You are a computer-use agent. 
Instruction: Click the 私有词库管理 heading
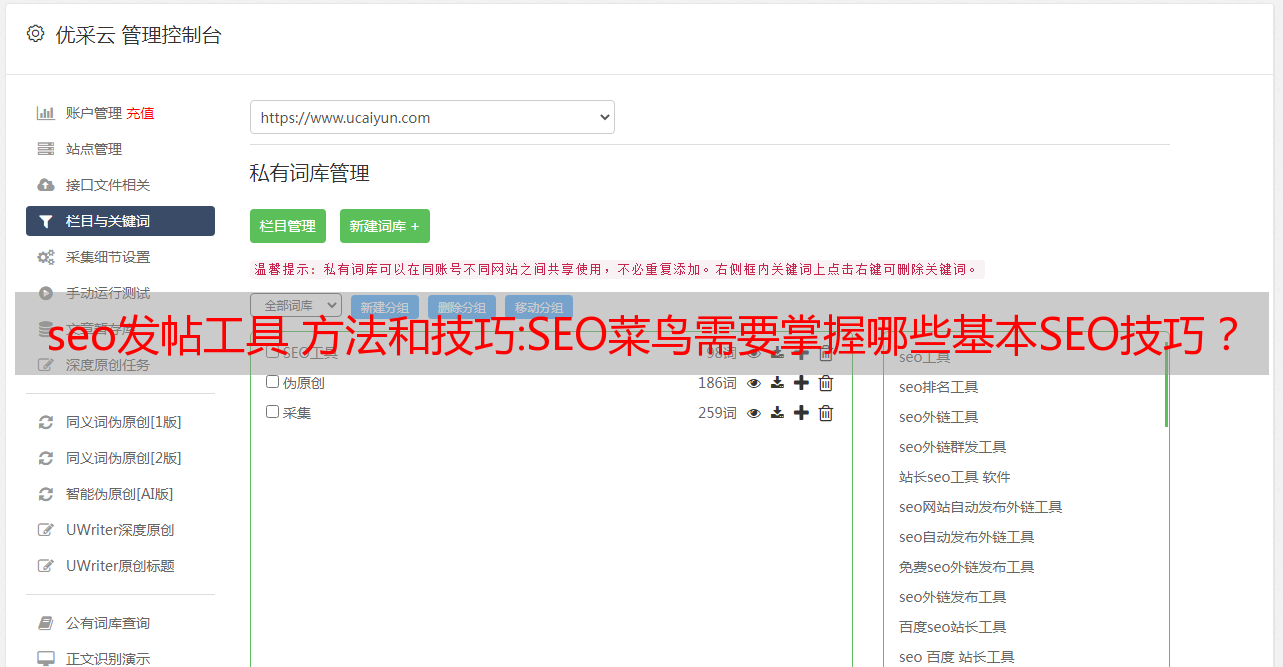tap(310, 173)
